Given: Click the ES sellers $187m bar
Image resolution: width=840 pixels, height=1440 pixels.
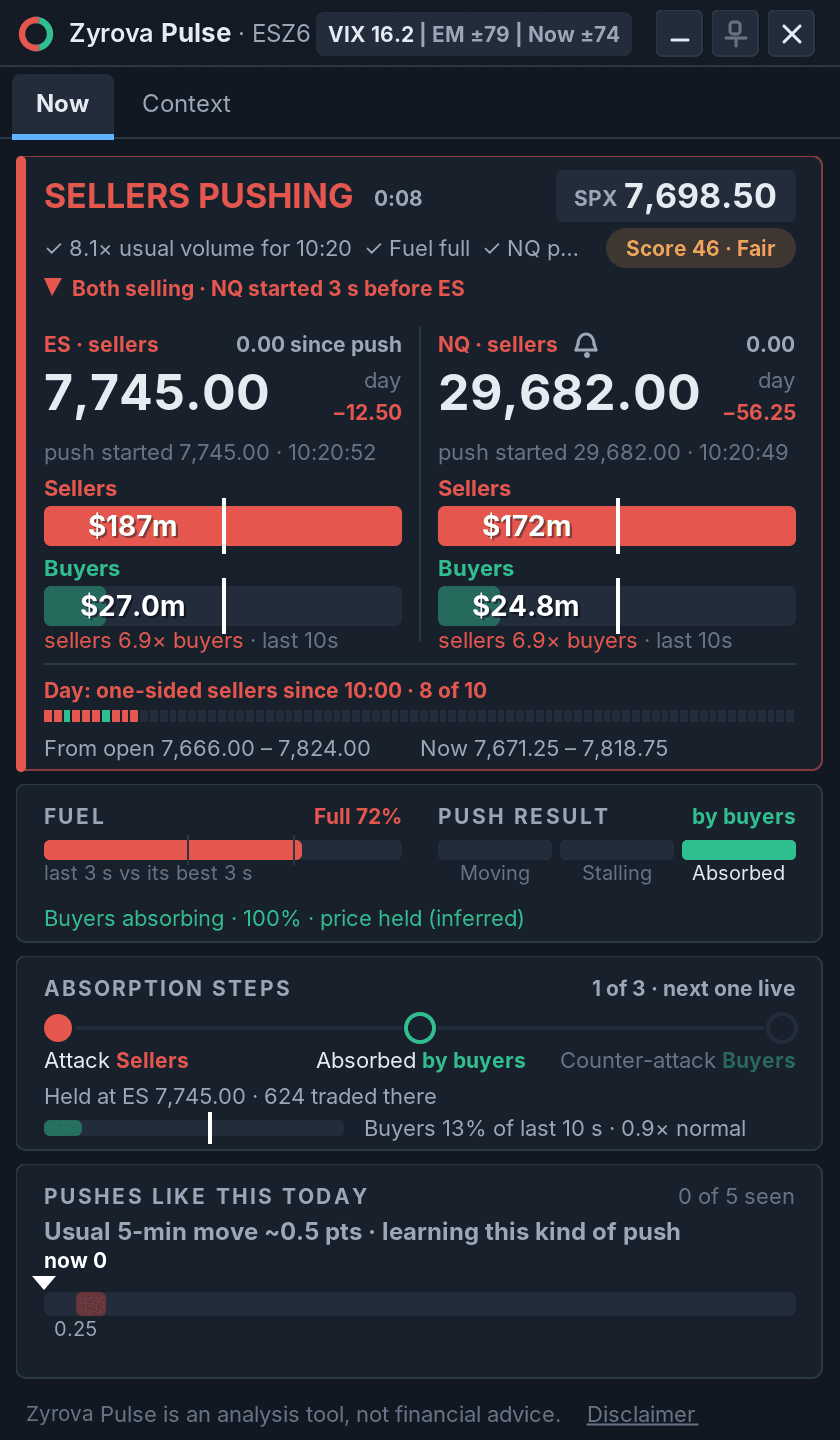Looking at the screenshot, I should click(x=223, y=526).
